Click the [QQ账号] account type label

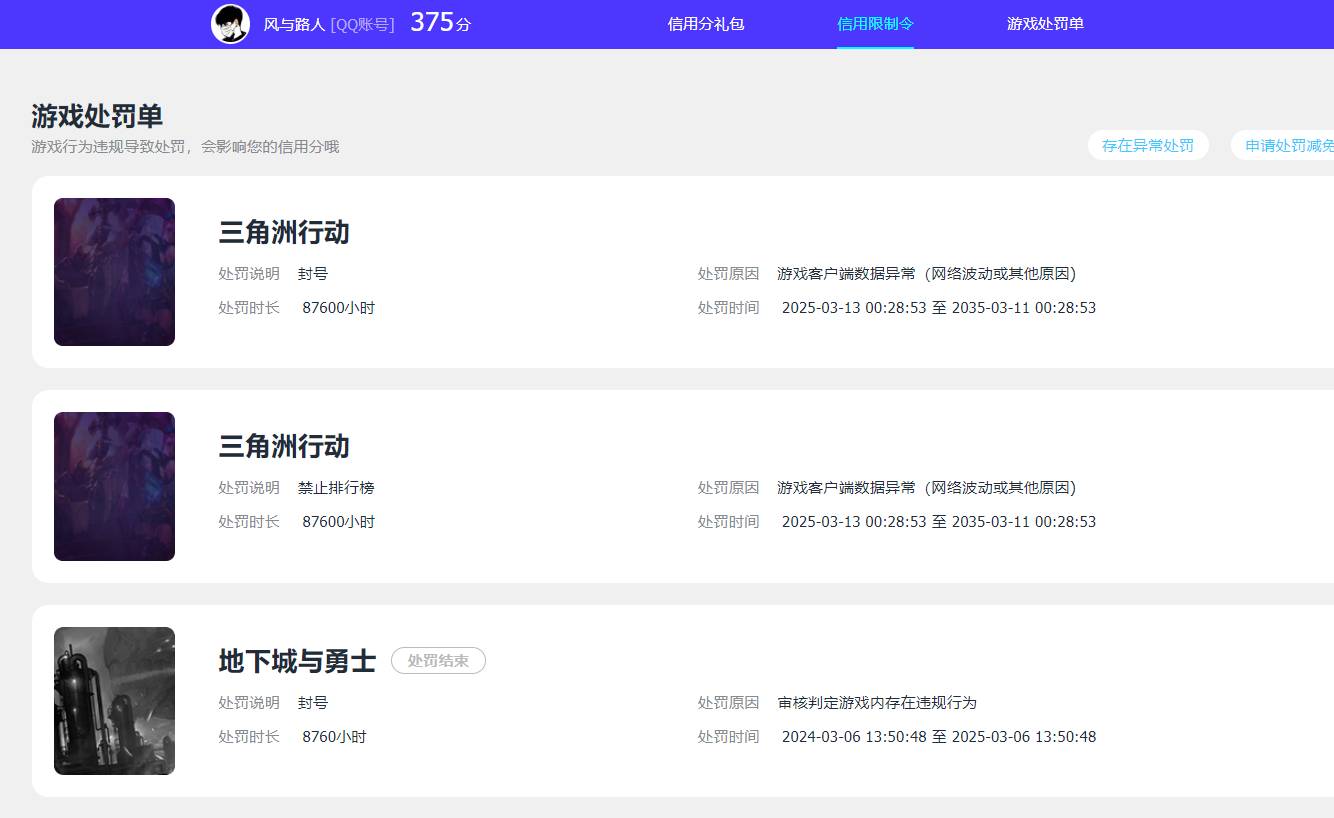click(362, 24)
